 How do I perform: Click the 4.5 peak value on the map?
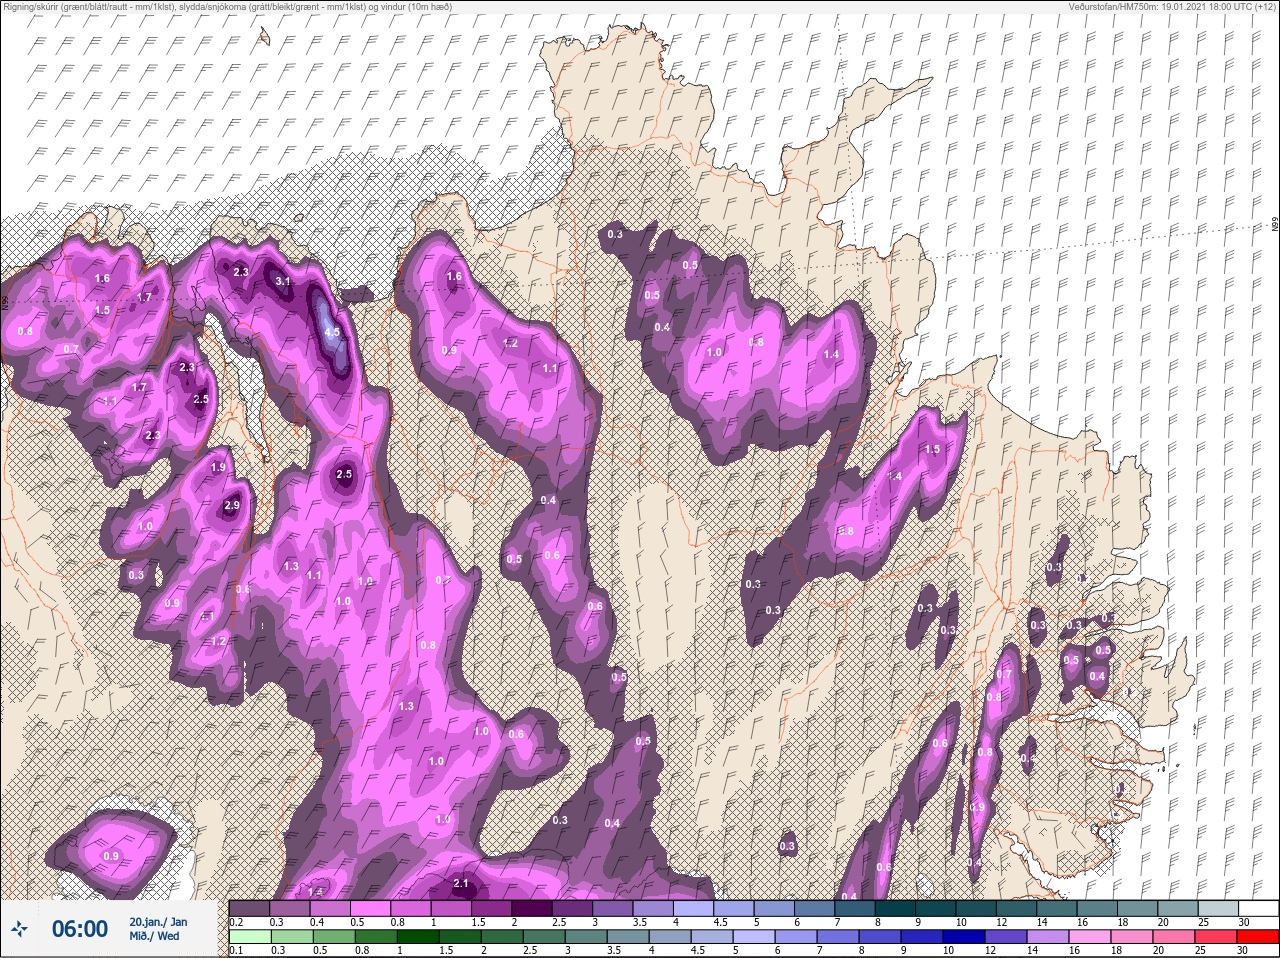click(x=332, y=332)
